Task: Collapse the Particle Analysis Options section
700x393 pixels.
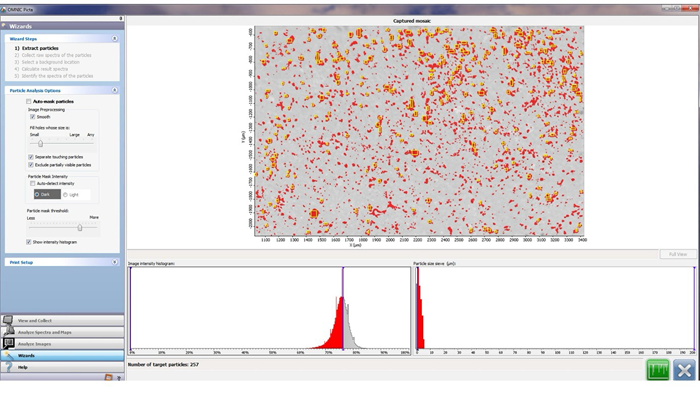Action: (x=114, y=90)
